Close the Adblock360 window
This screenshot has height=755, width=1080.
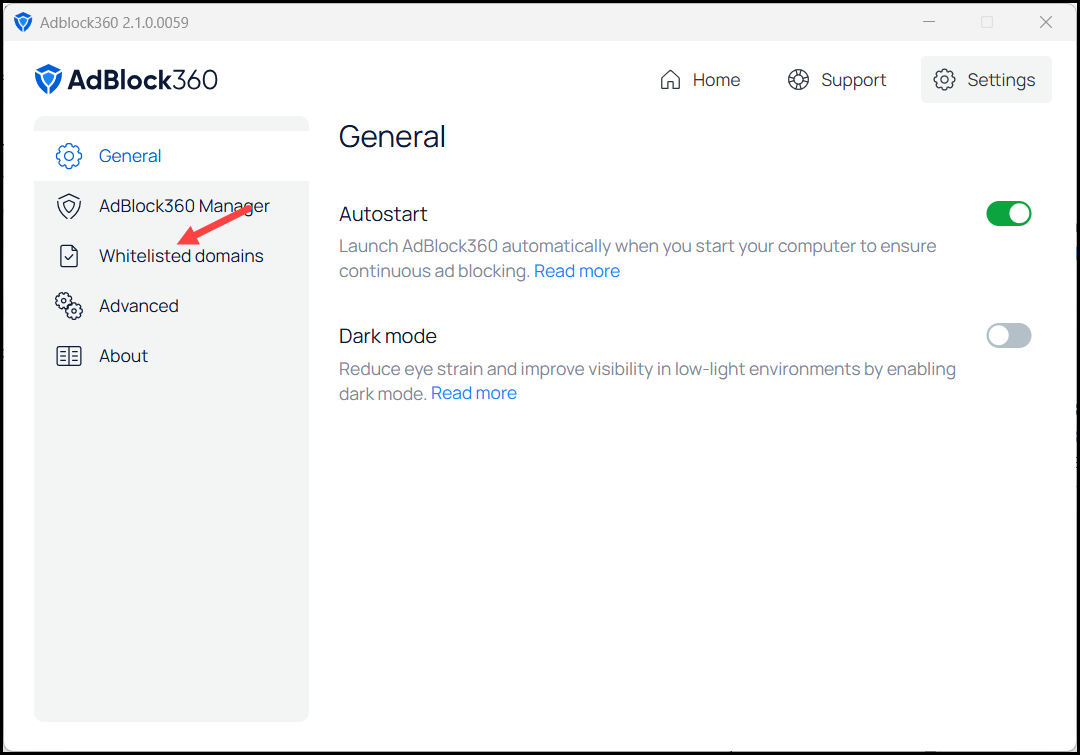tap(1046, 22)
